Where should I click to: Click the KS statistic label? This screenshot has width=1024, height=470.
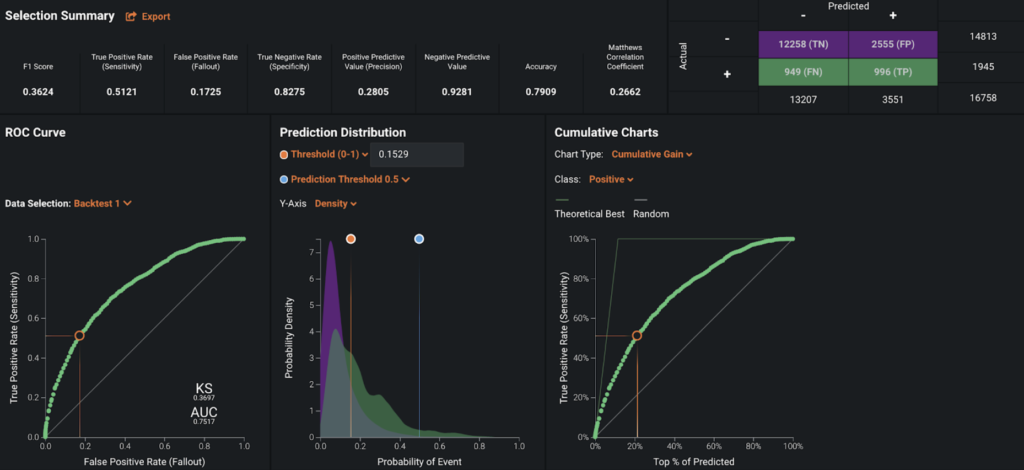pos(204,388)
